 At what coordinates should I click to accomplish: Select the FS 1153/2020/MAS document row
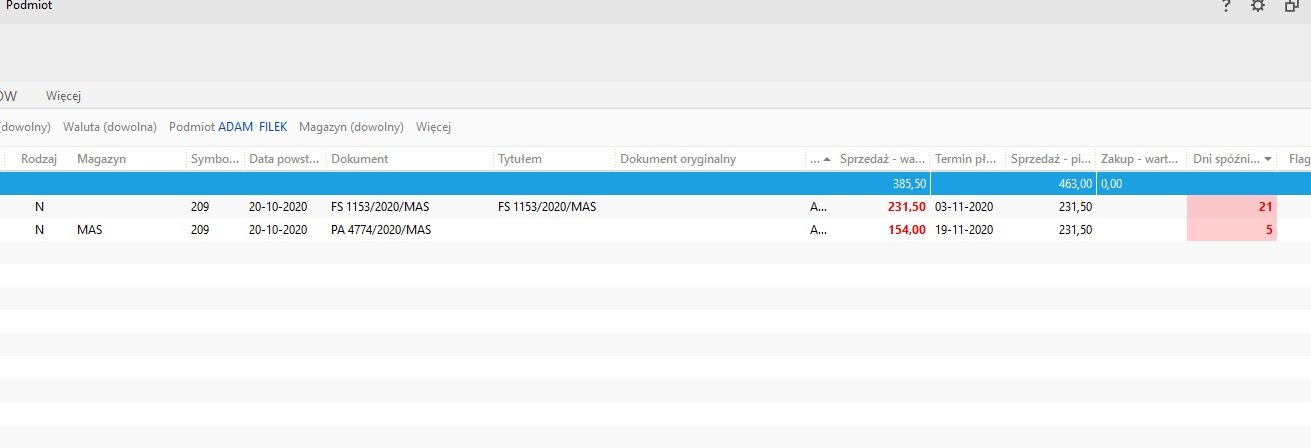coord(381,207)
